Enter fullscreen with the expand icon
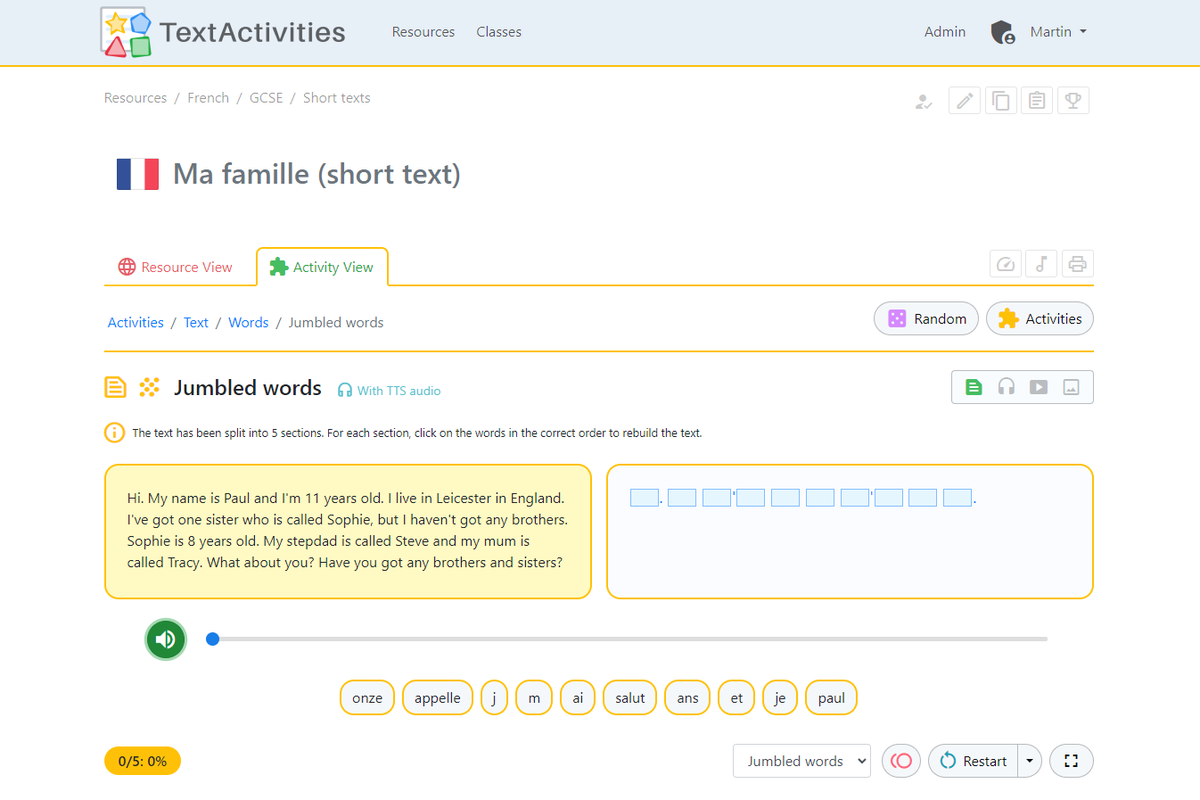Screen dimensions: 1200x800 pyautogui.click(x=1071, y=761)
